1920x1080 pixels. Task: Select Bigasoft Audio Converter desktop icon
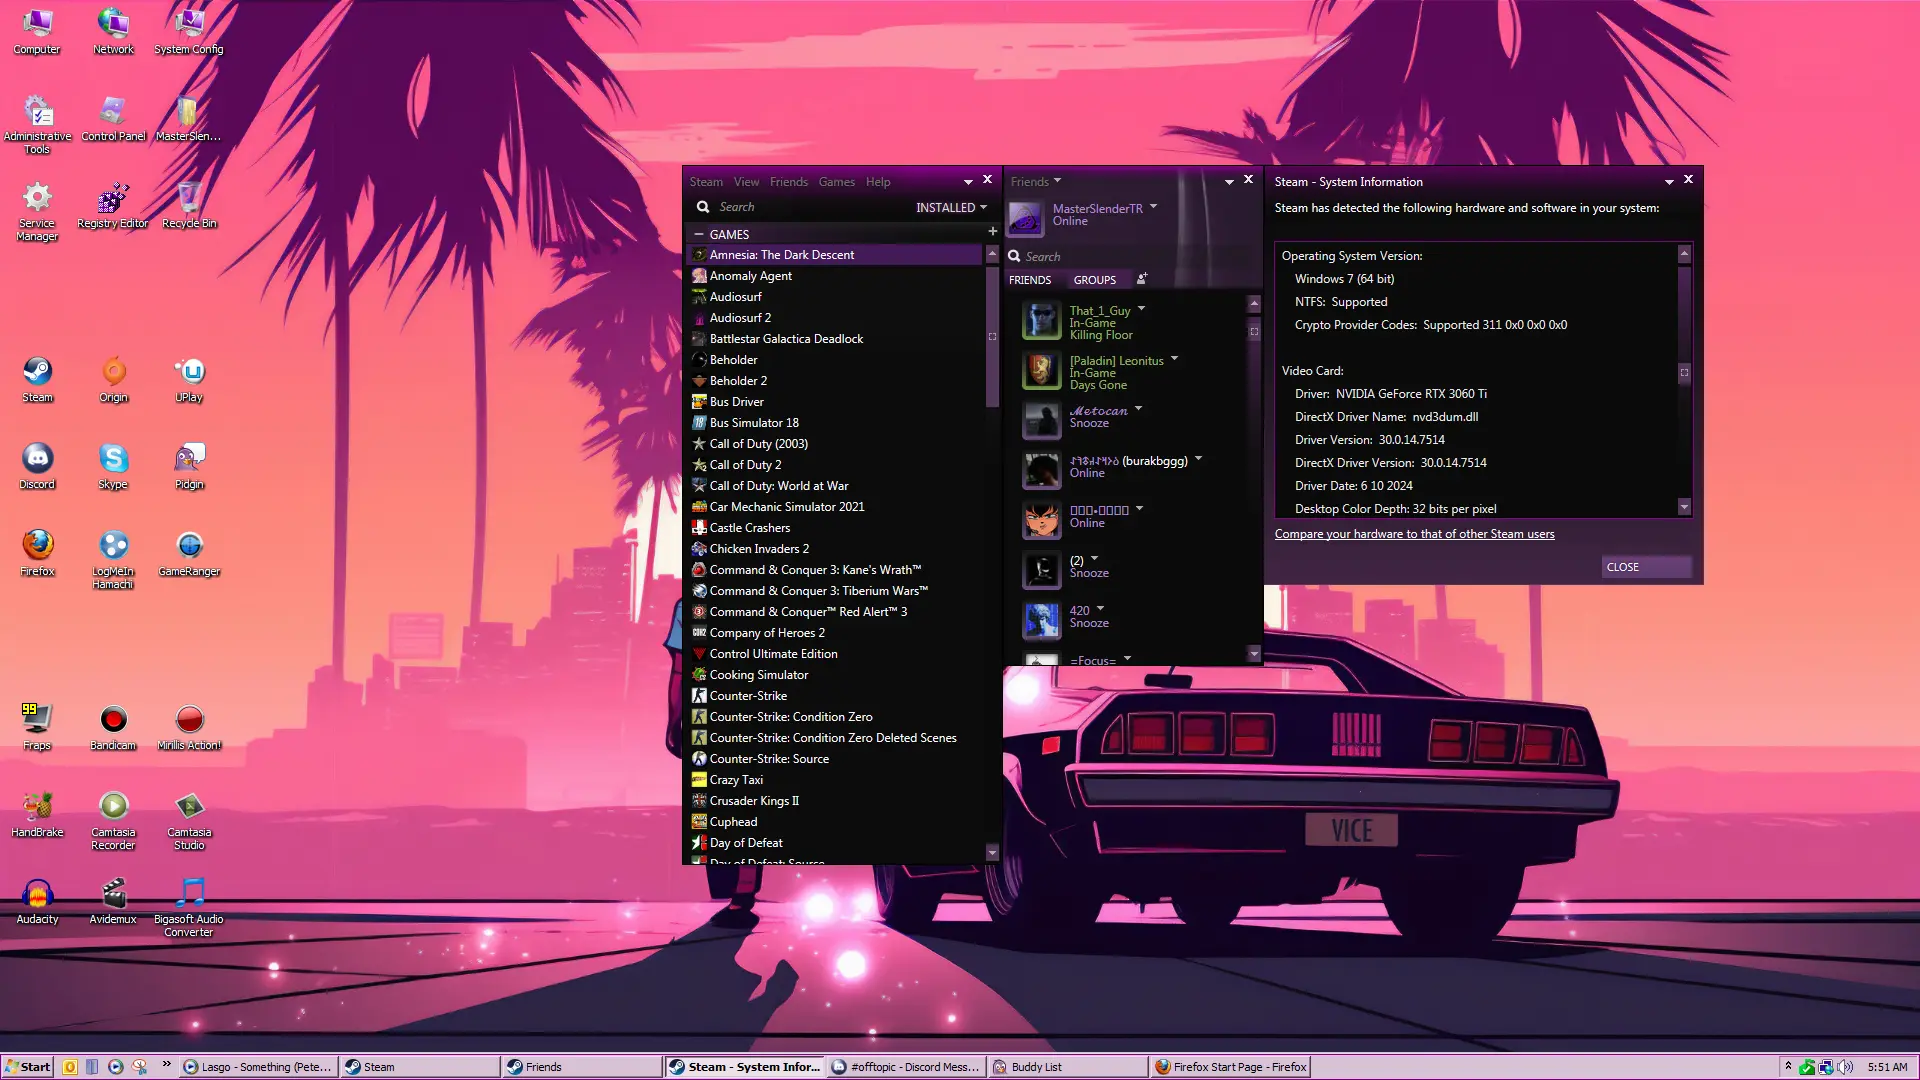(x=189, y=907)
